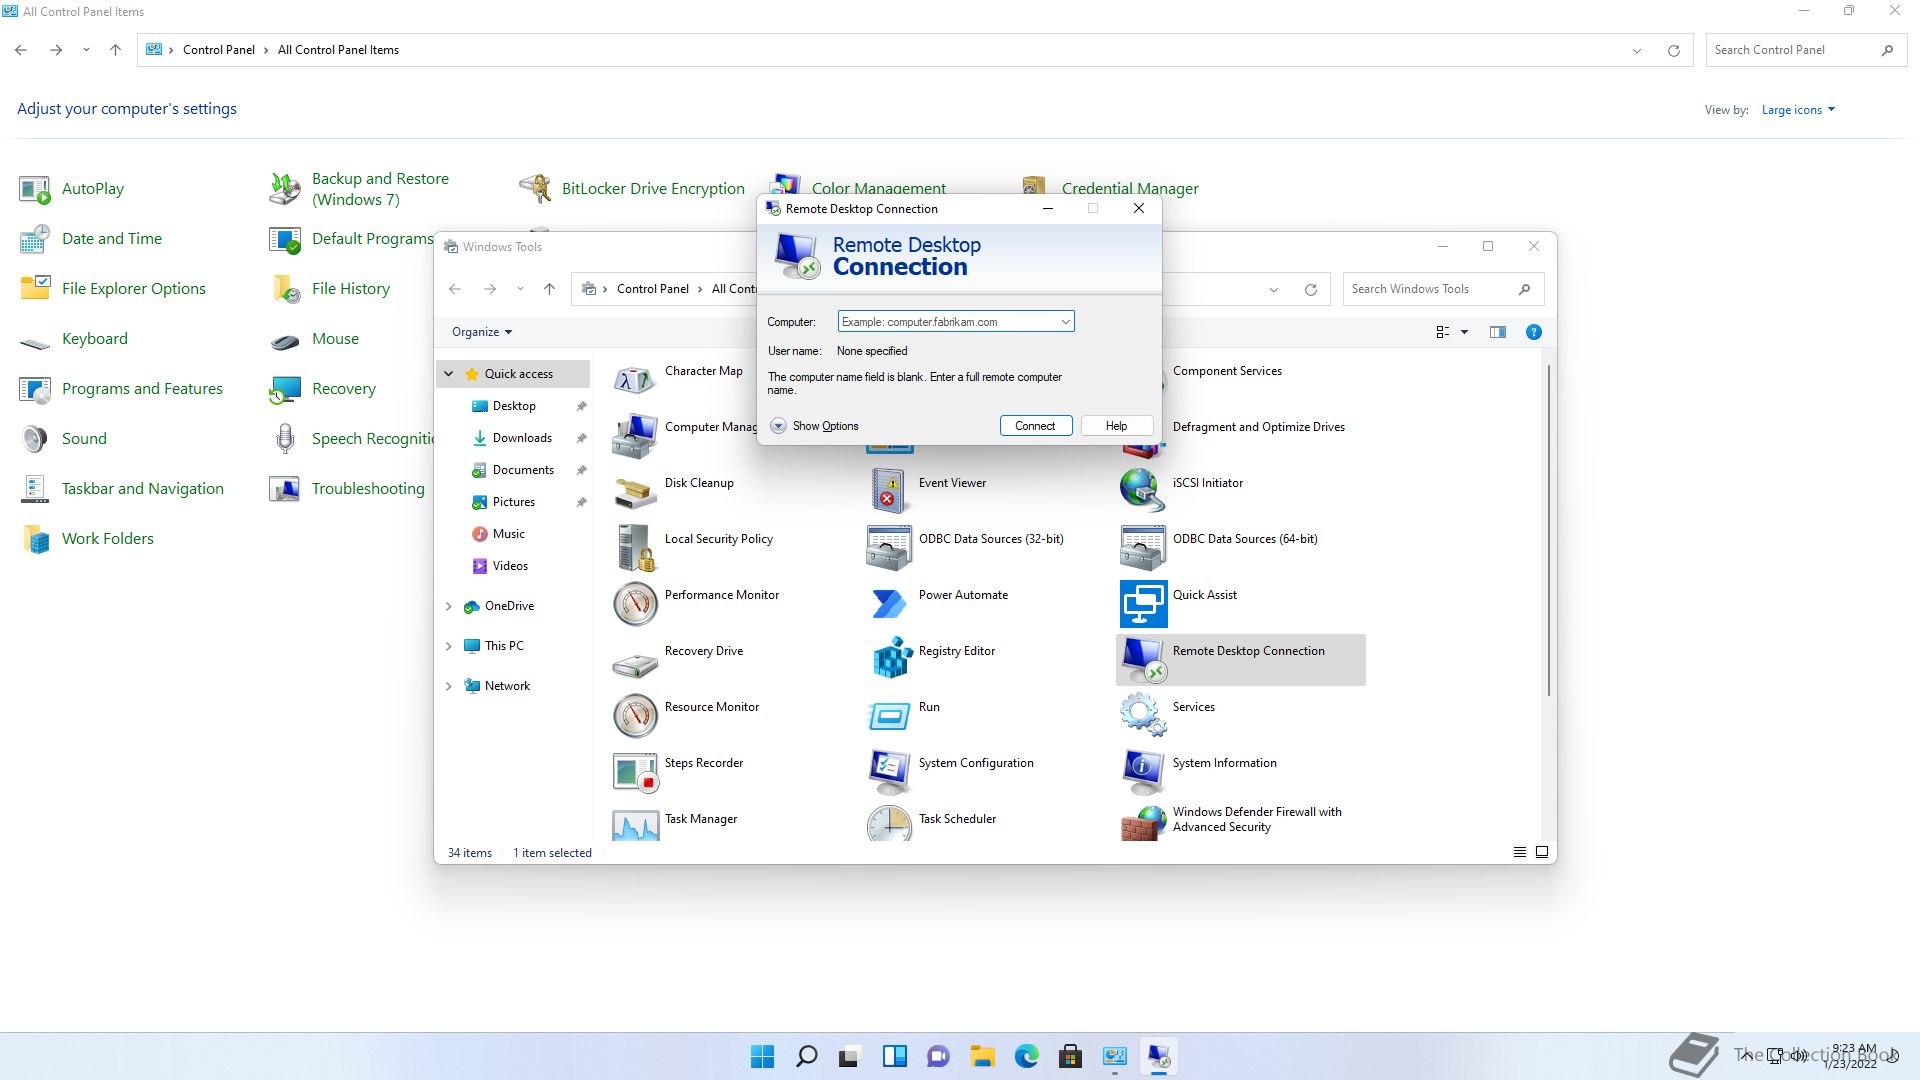
Task: Click the Connect button
Action: (1036, 426)
